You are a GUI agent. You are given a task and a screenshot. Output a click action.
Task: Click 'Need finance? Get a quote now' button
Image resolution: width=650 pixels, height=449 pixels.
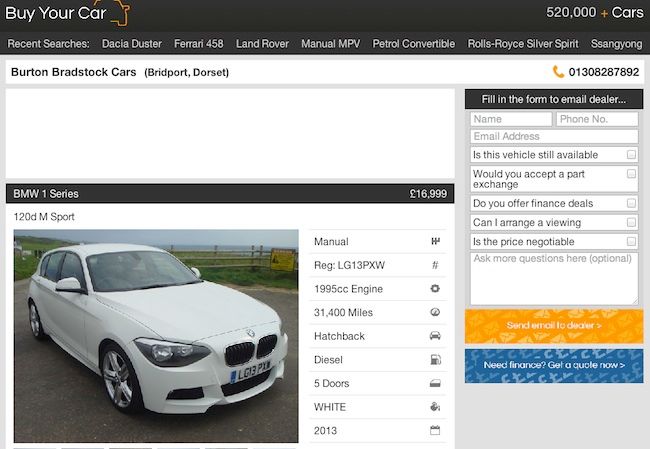point(554,366)
